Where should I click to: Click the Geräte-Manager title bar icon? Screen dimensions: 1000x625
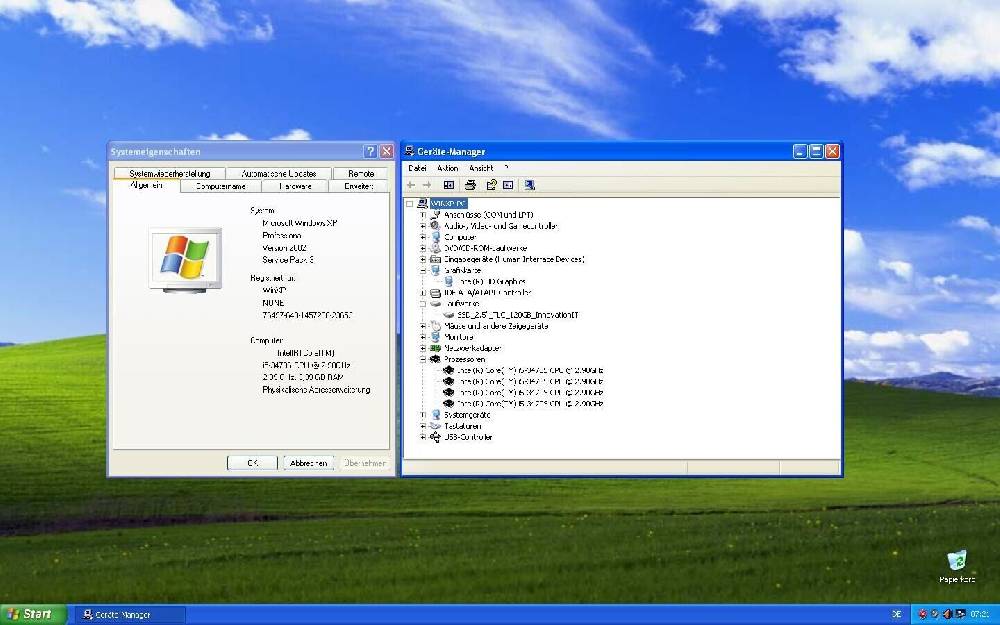(x=409, y=151)
